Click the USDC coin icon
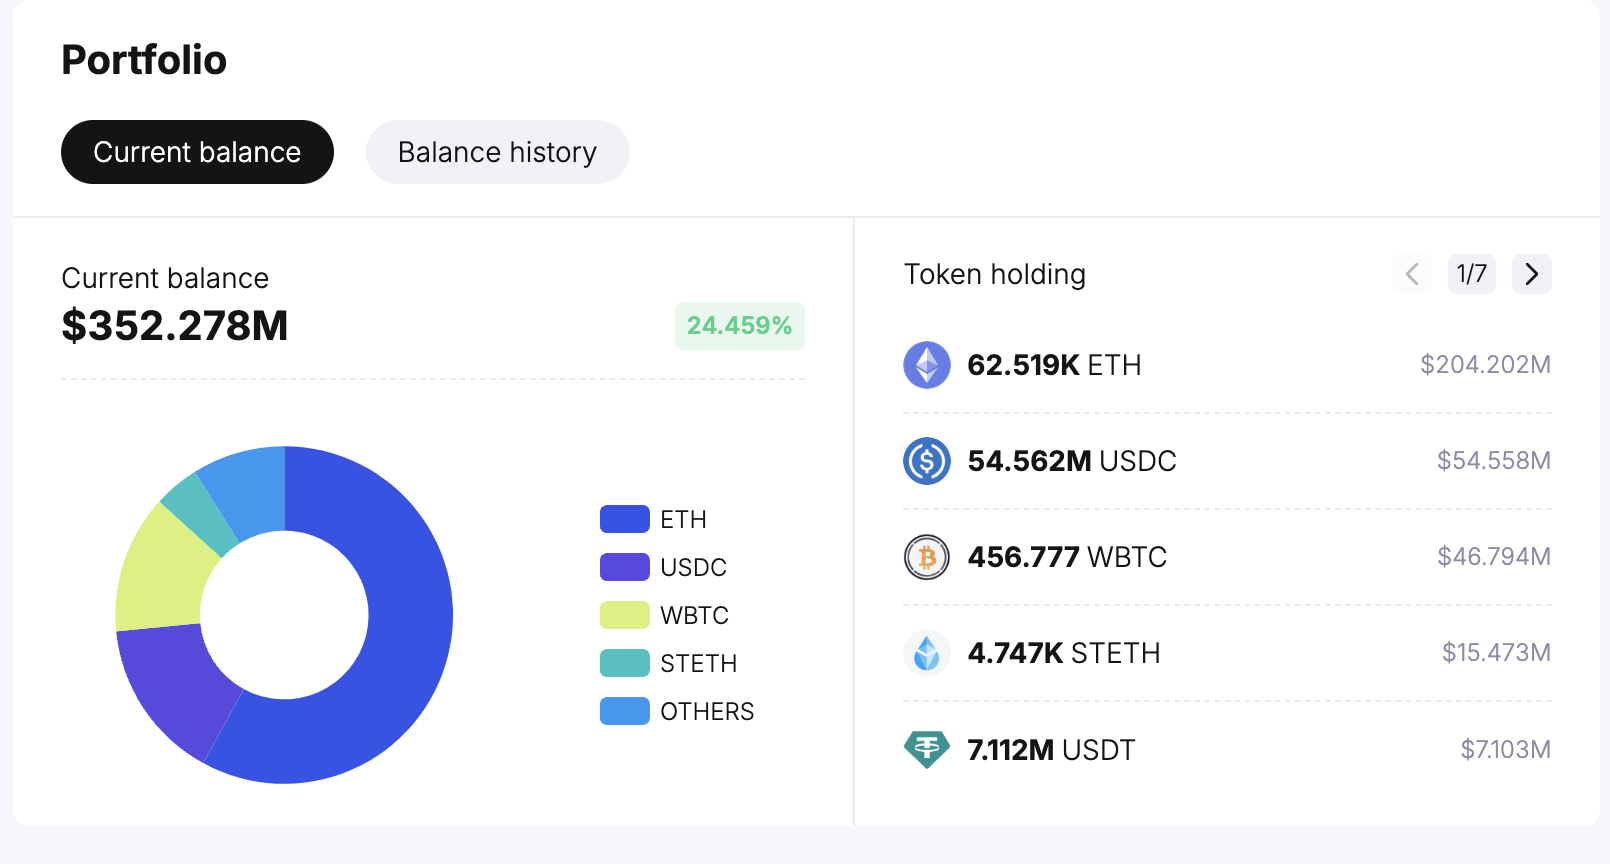 (927, 461)
